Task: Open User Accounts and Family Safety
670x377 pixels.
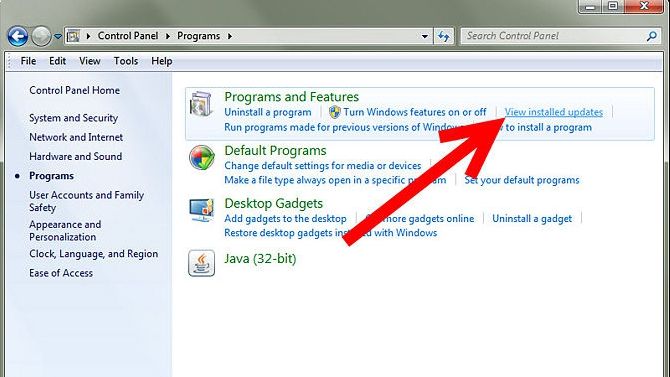Action: click(86, 201)
